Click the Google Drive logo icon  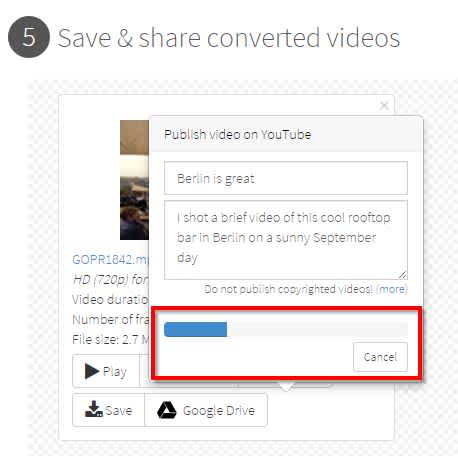167,410
